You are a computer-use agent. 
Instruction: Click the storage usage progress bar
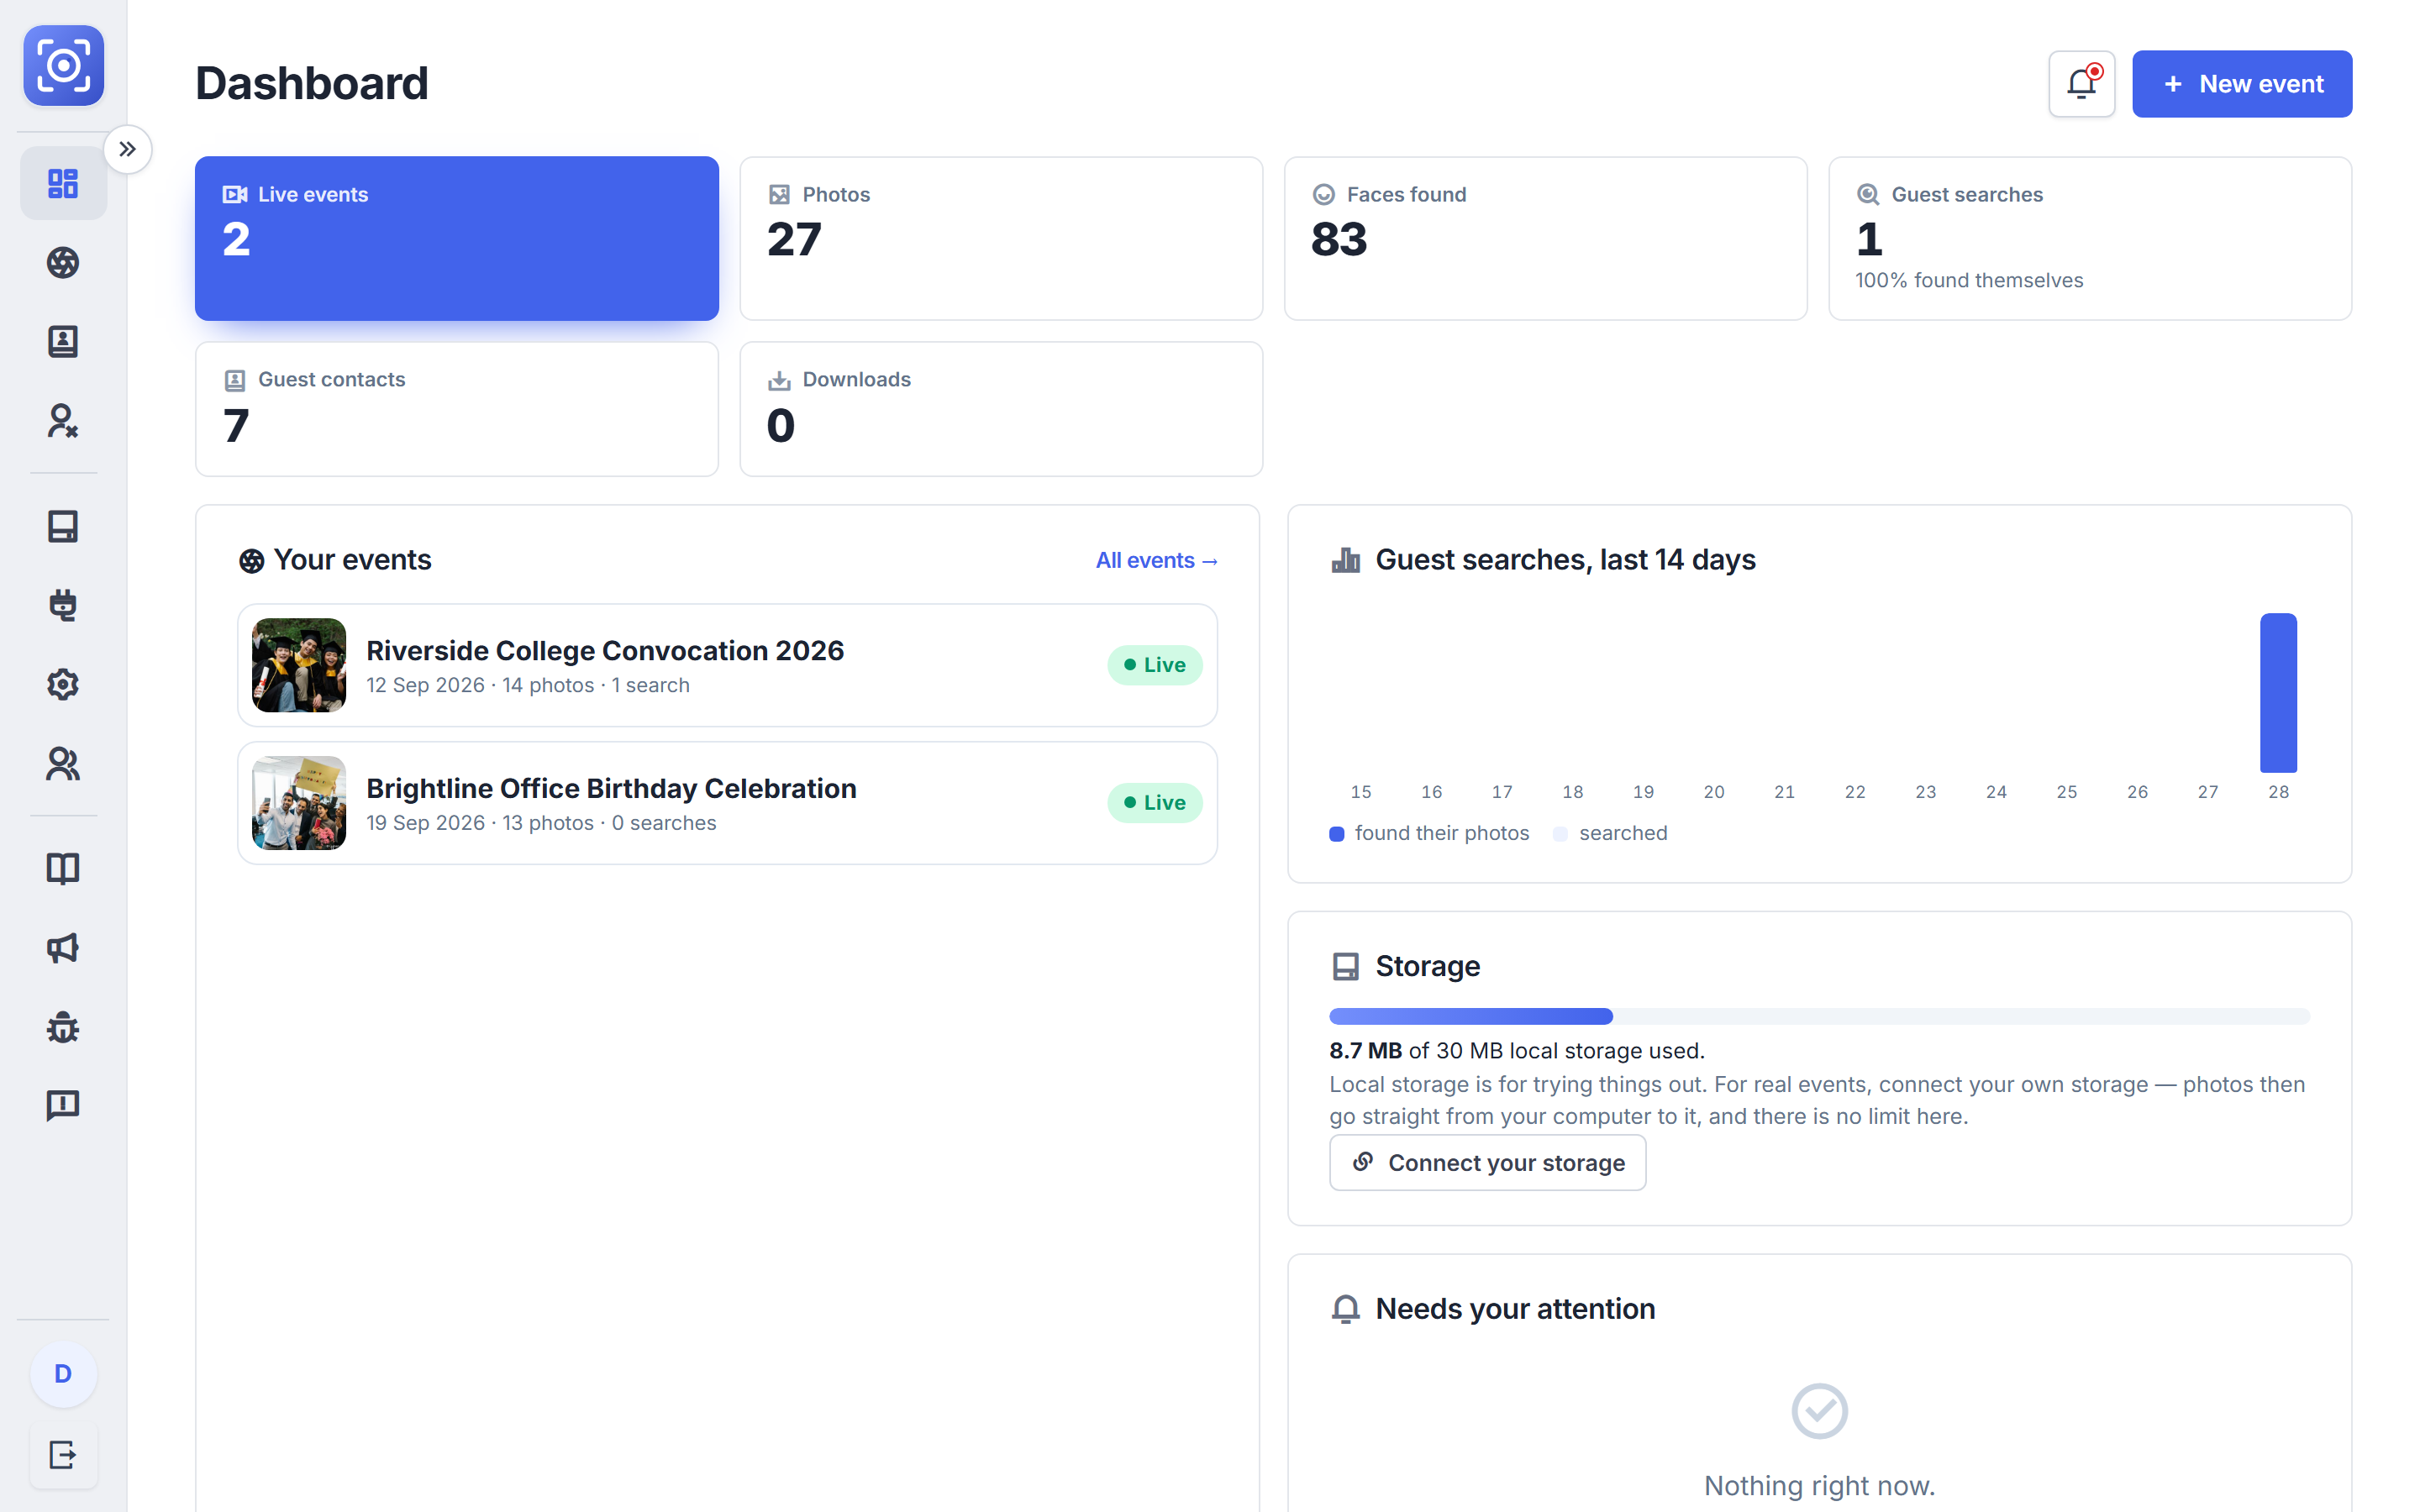pos(1819,1017)
